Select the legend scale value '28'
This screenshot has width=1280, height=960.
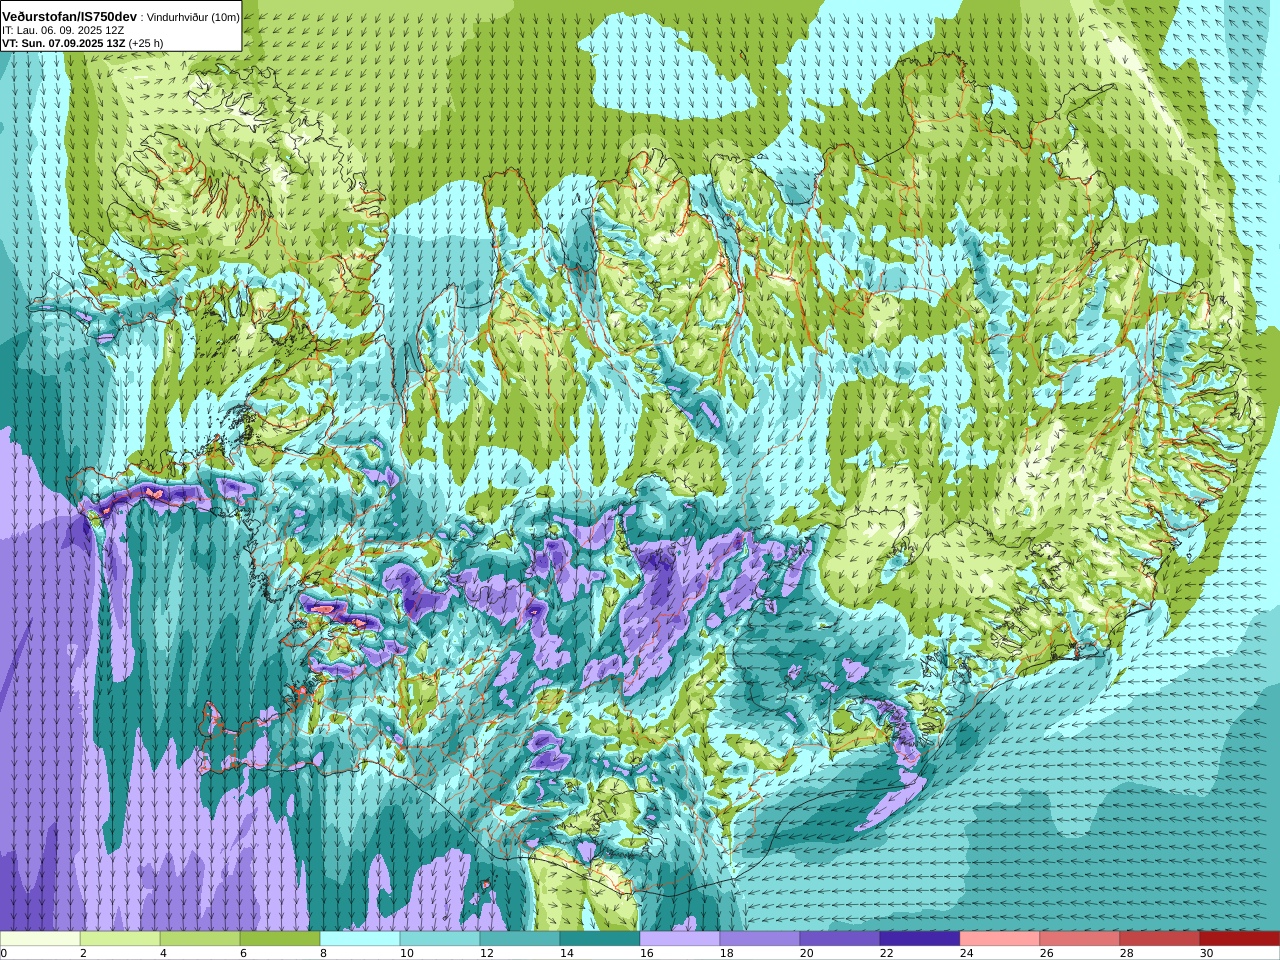(1126, 953)
